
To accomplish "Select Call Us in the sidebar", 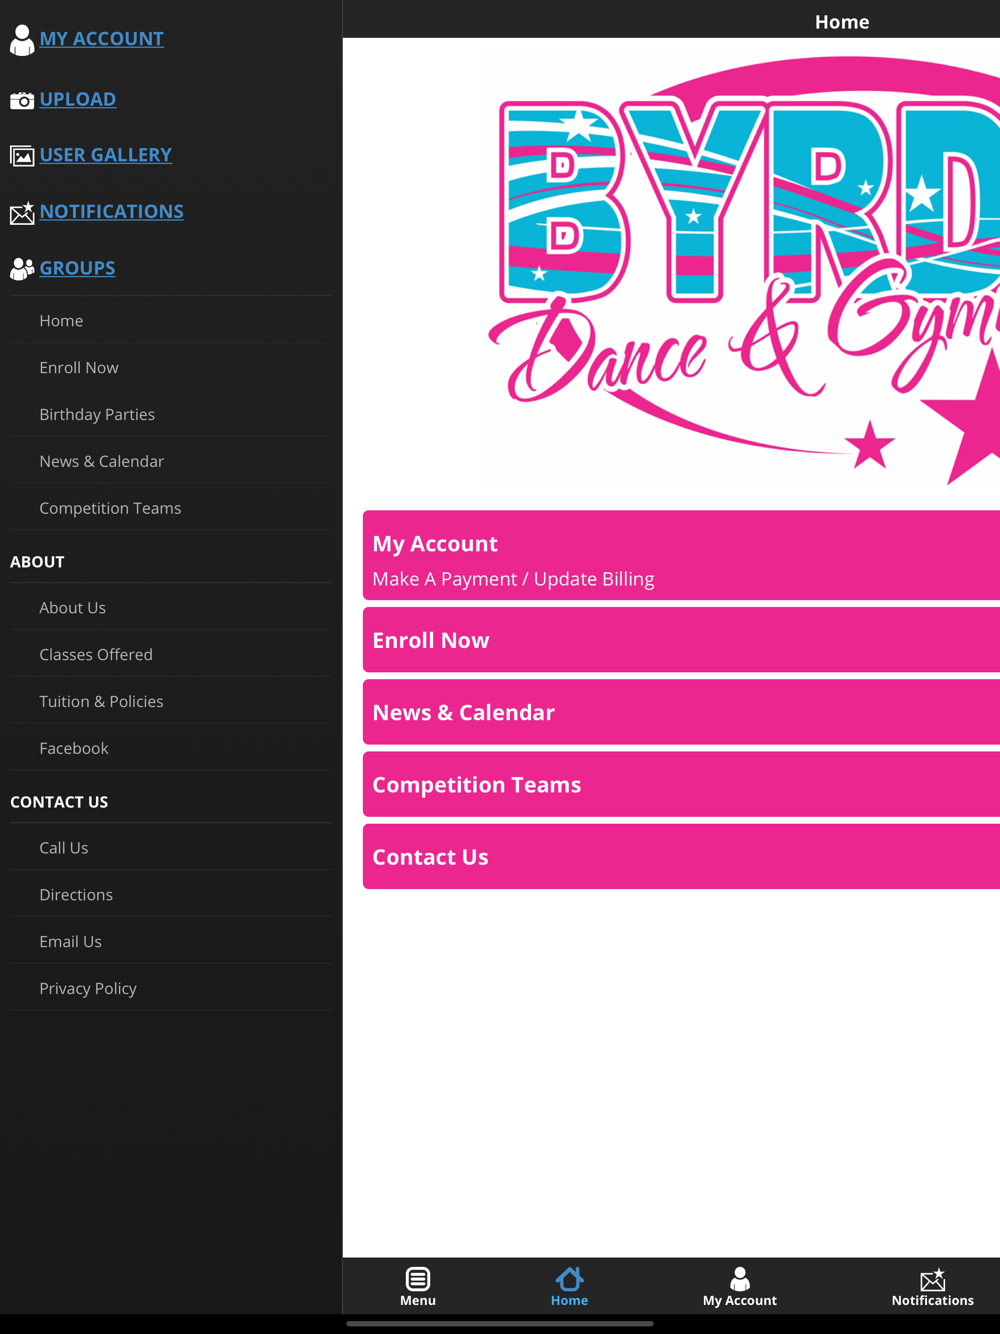I will point(171,847).
